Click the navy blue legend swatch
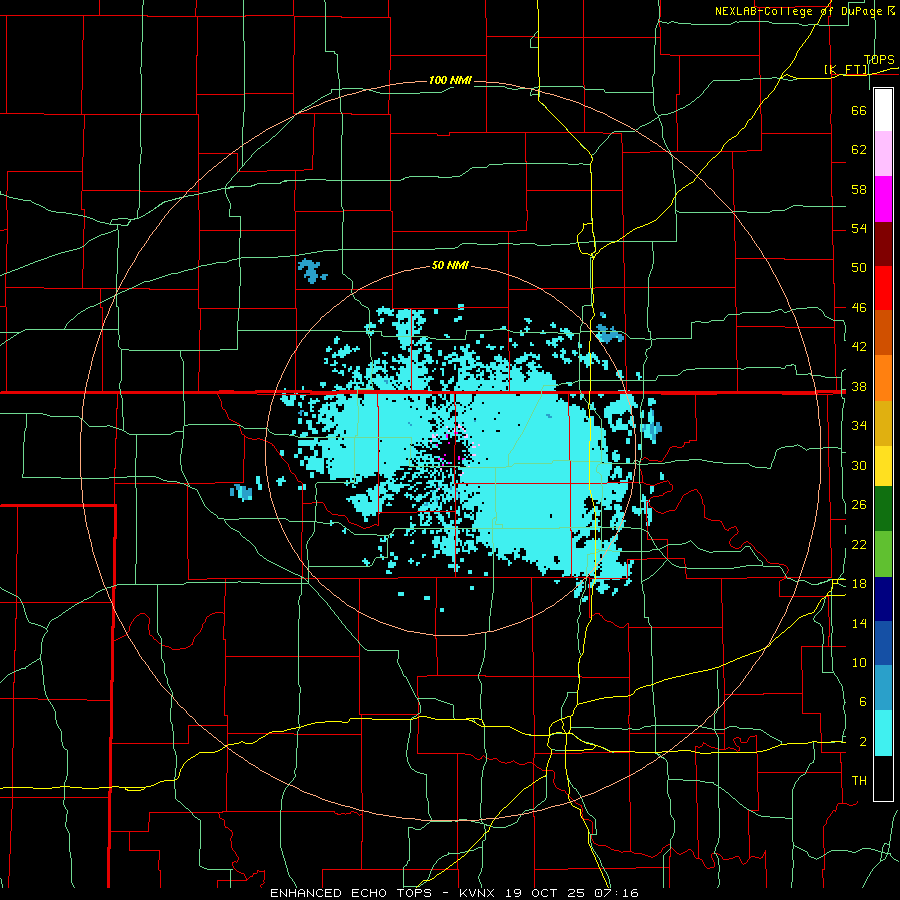The width and height of the screenshot is (900, 900). point(883,599)
